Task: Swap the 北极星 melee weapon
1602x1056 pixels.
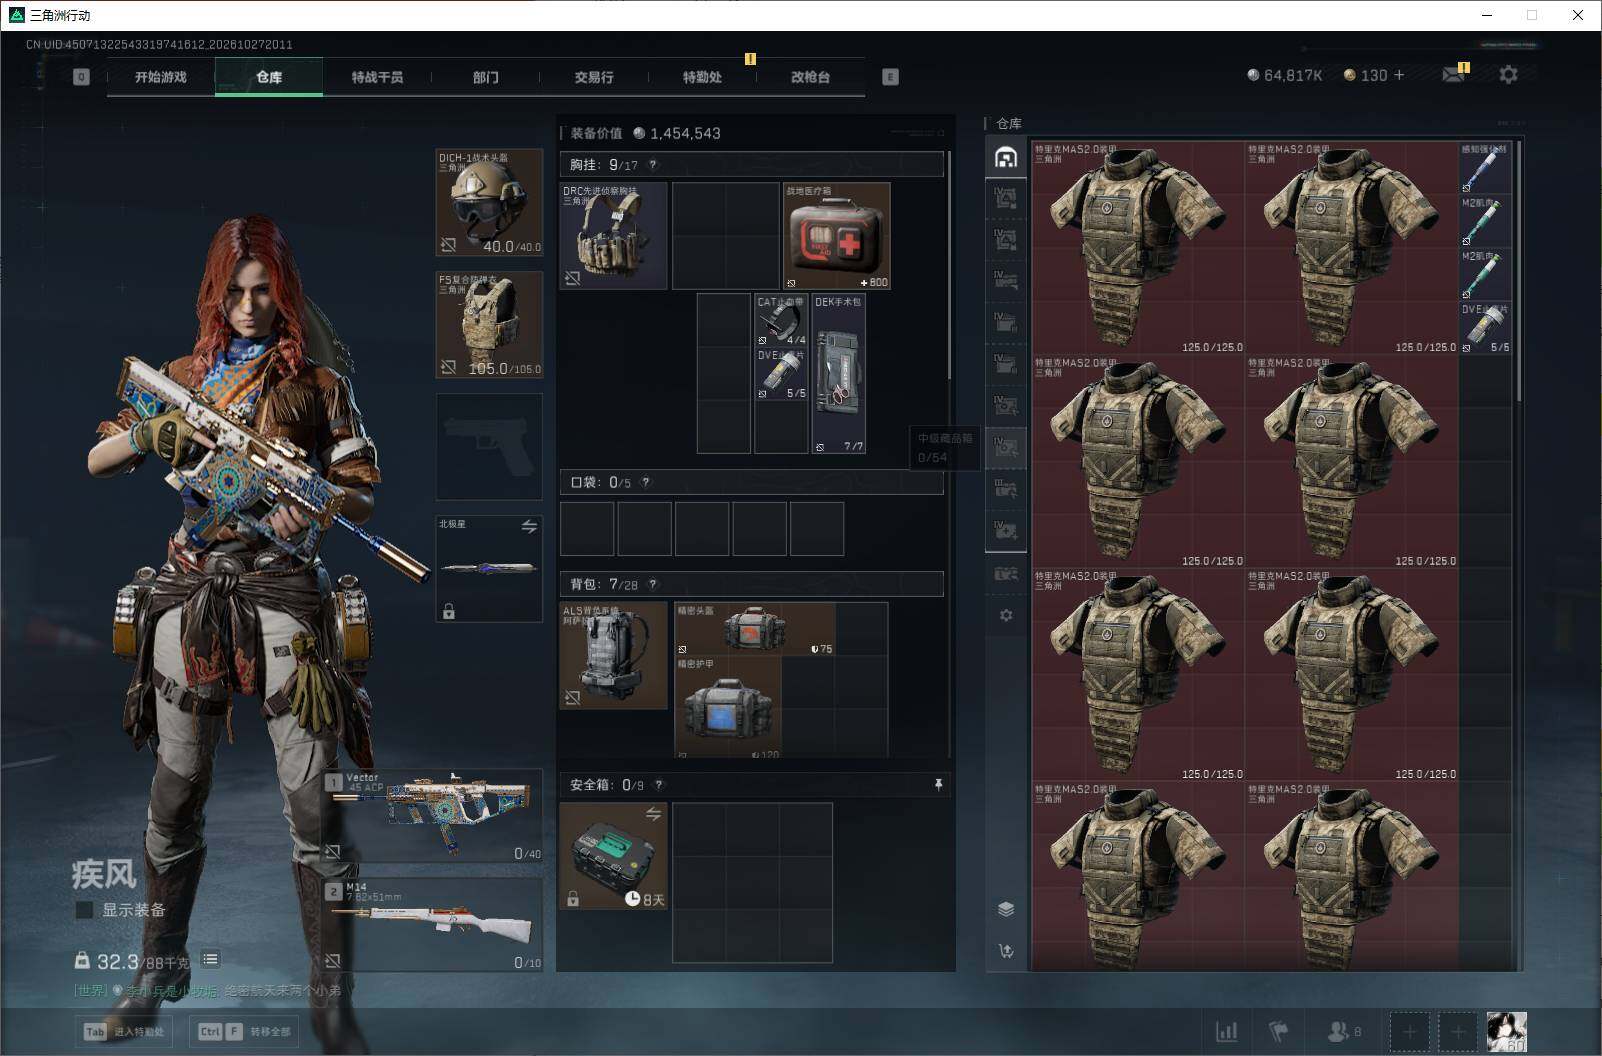Action: click(529, 526)
